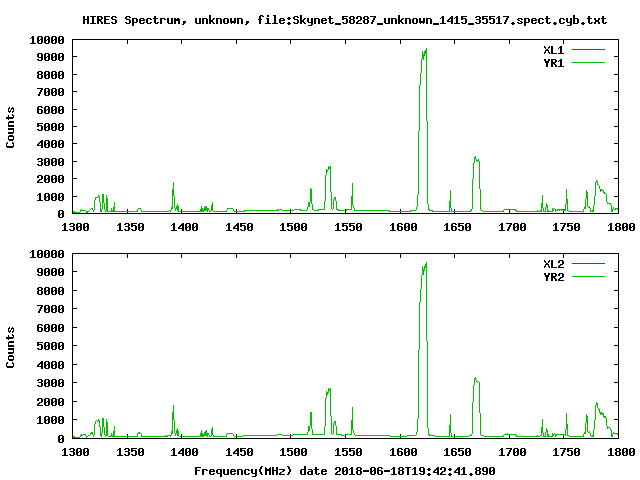Click the 10000 tick label on the XL1/YR1 plot
640x480 pixels.
click(x=47, y=40)
